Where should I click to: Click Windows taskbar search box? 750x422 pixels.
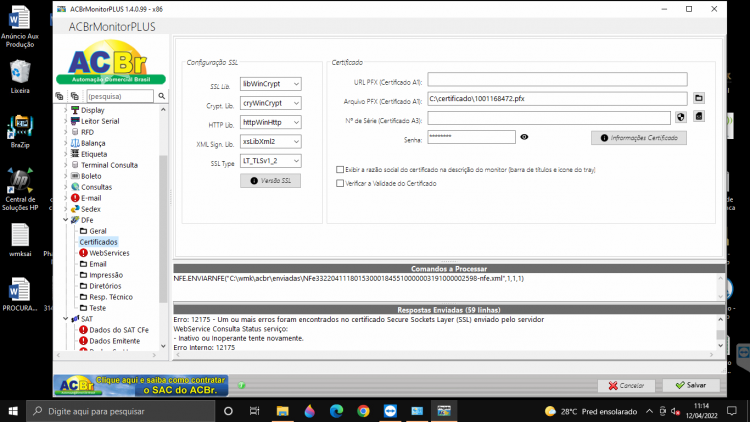[121, 411]
